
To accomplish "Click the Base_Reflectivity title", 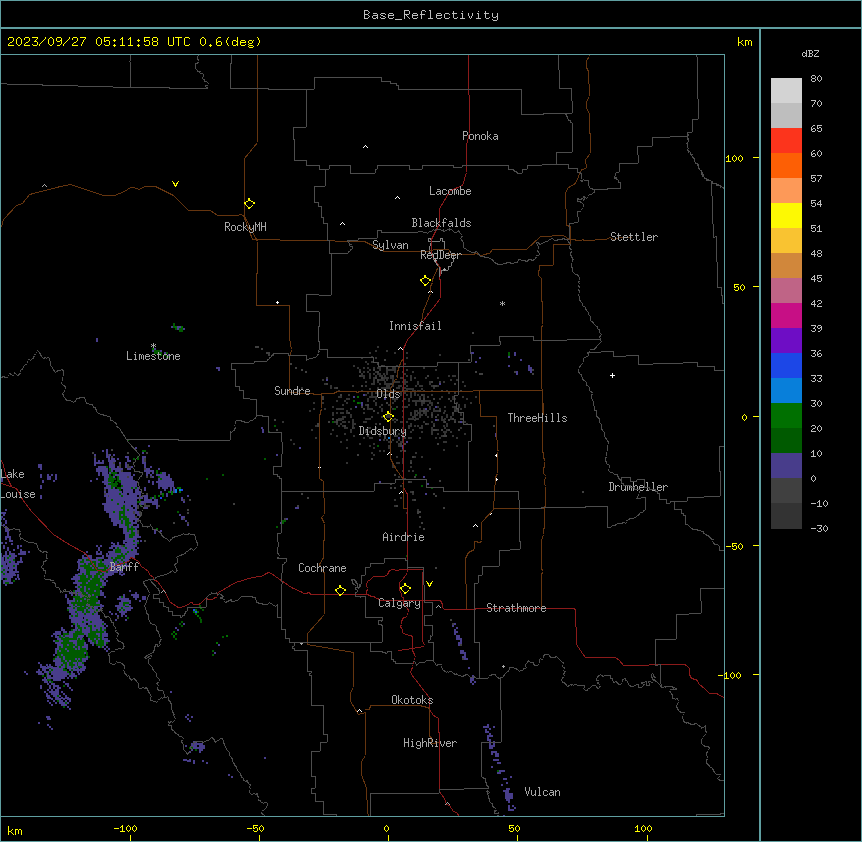I will pyautogui.click(x=431, y=15).
